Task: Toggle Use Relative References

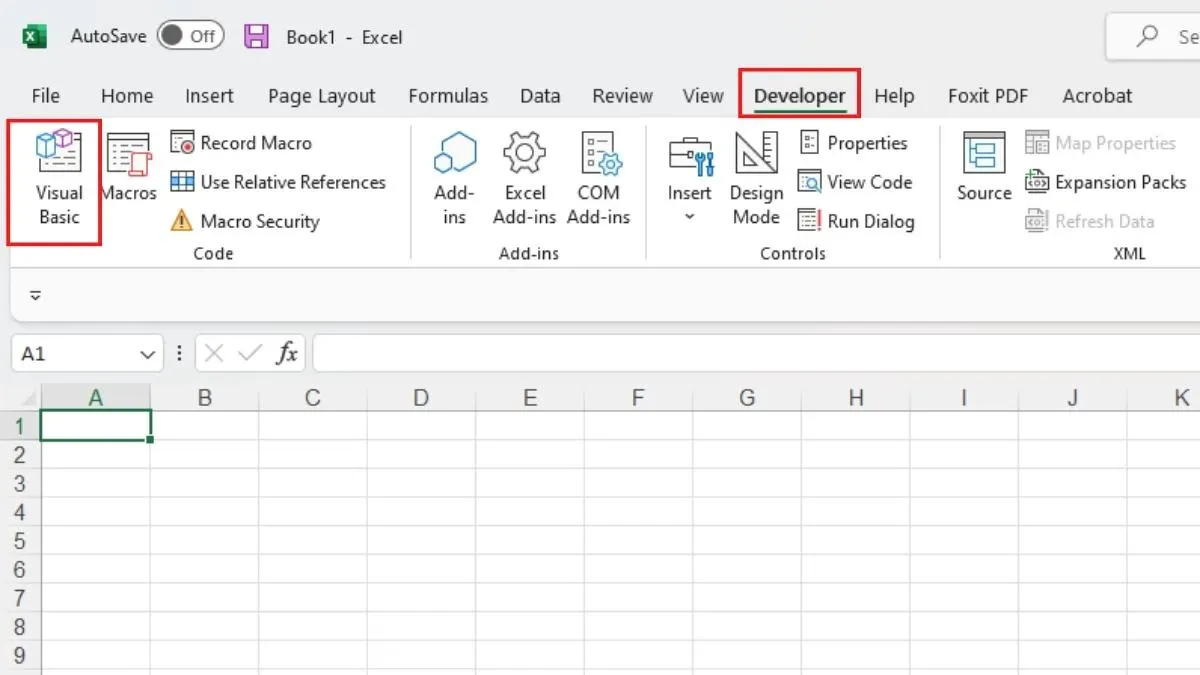Action: click(280, 182)
